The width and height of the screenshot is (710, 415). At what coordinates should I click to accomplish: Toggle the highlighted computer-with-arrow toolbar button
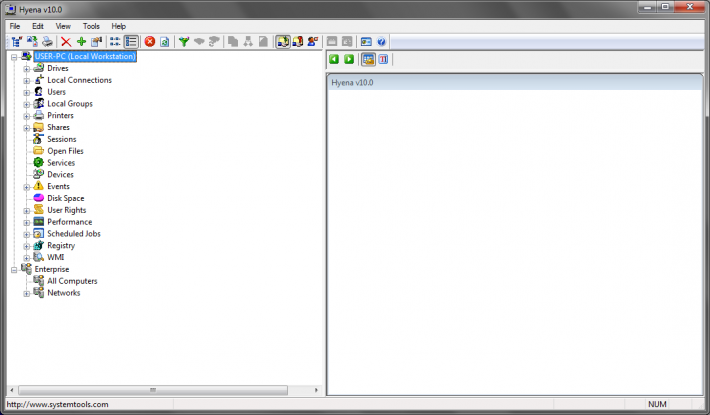pos(283,42)
